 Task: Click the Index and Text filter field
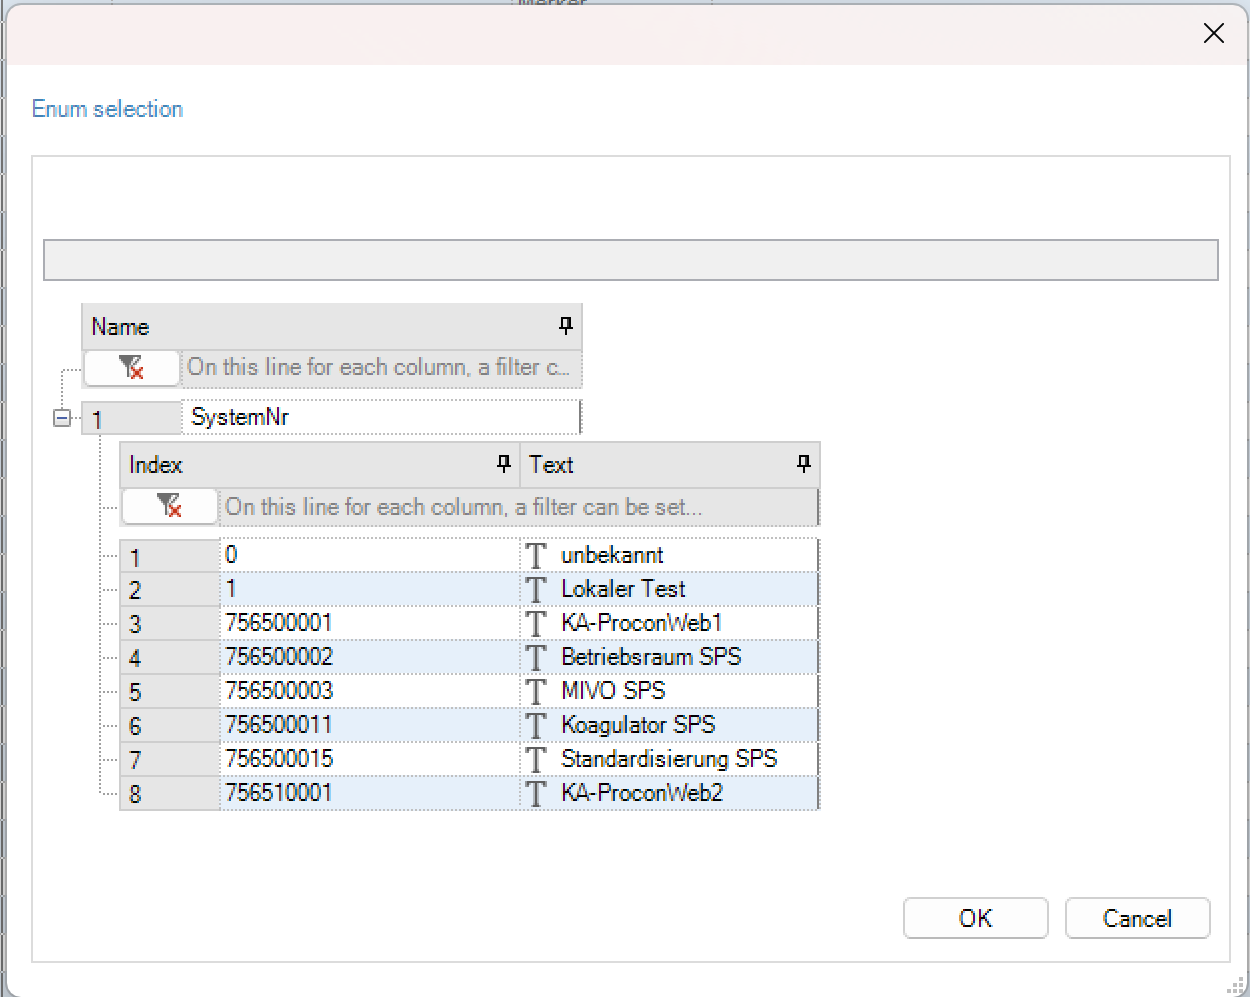click(518, 507)
